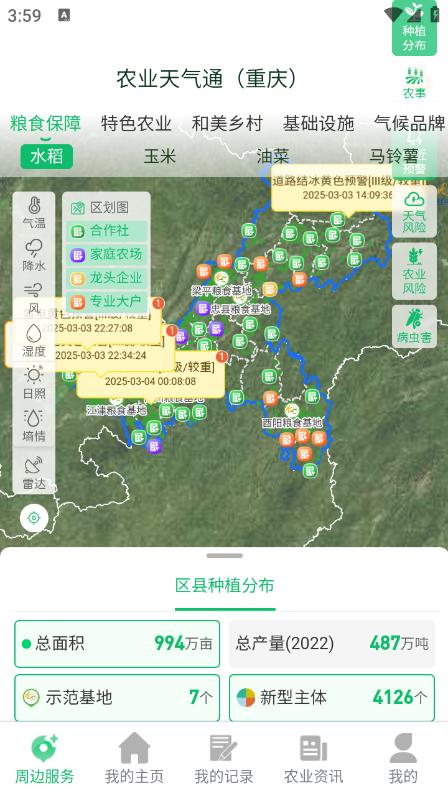448x796 pixels.
Task: Tap the locate-me target button on map
Action: pyautogui.click(x=34, y=518)
